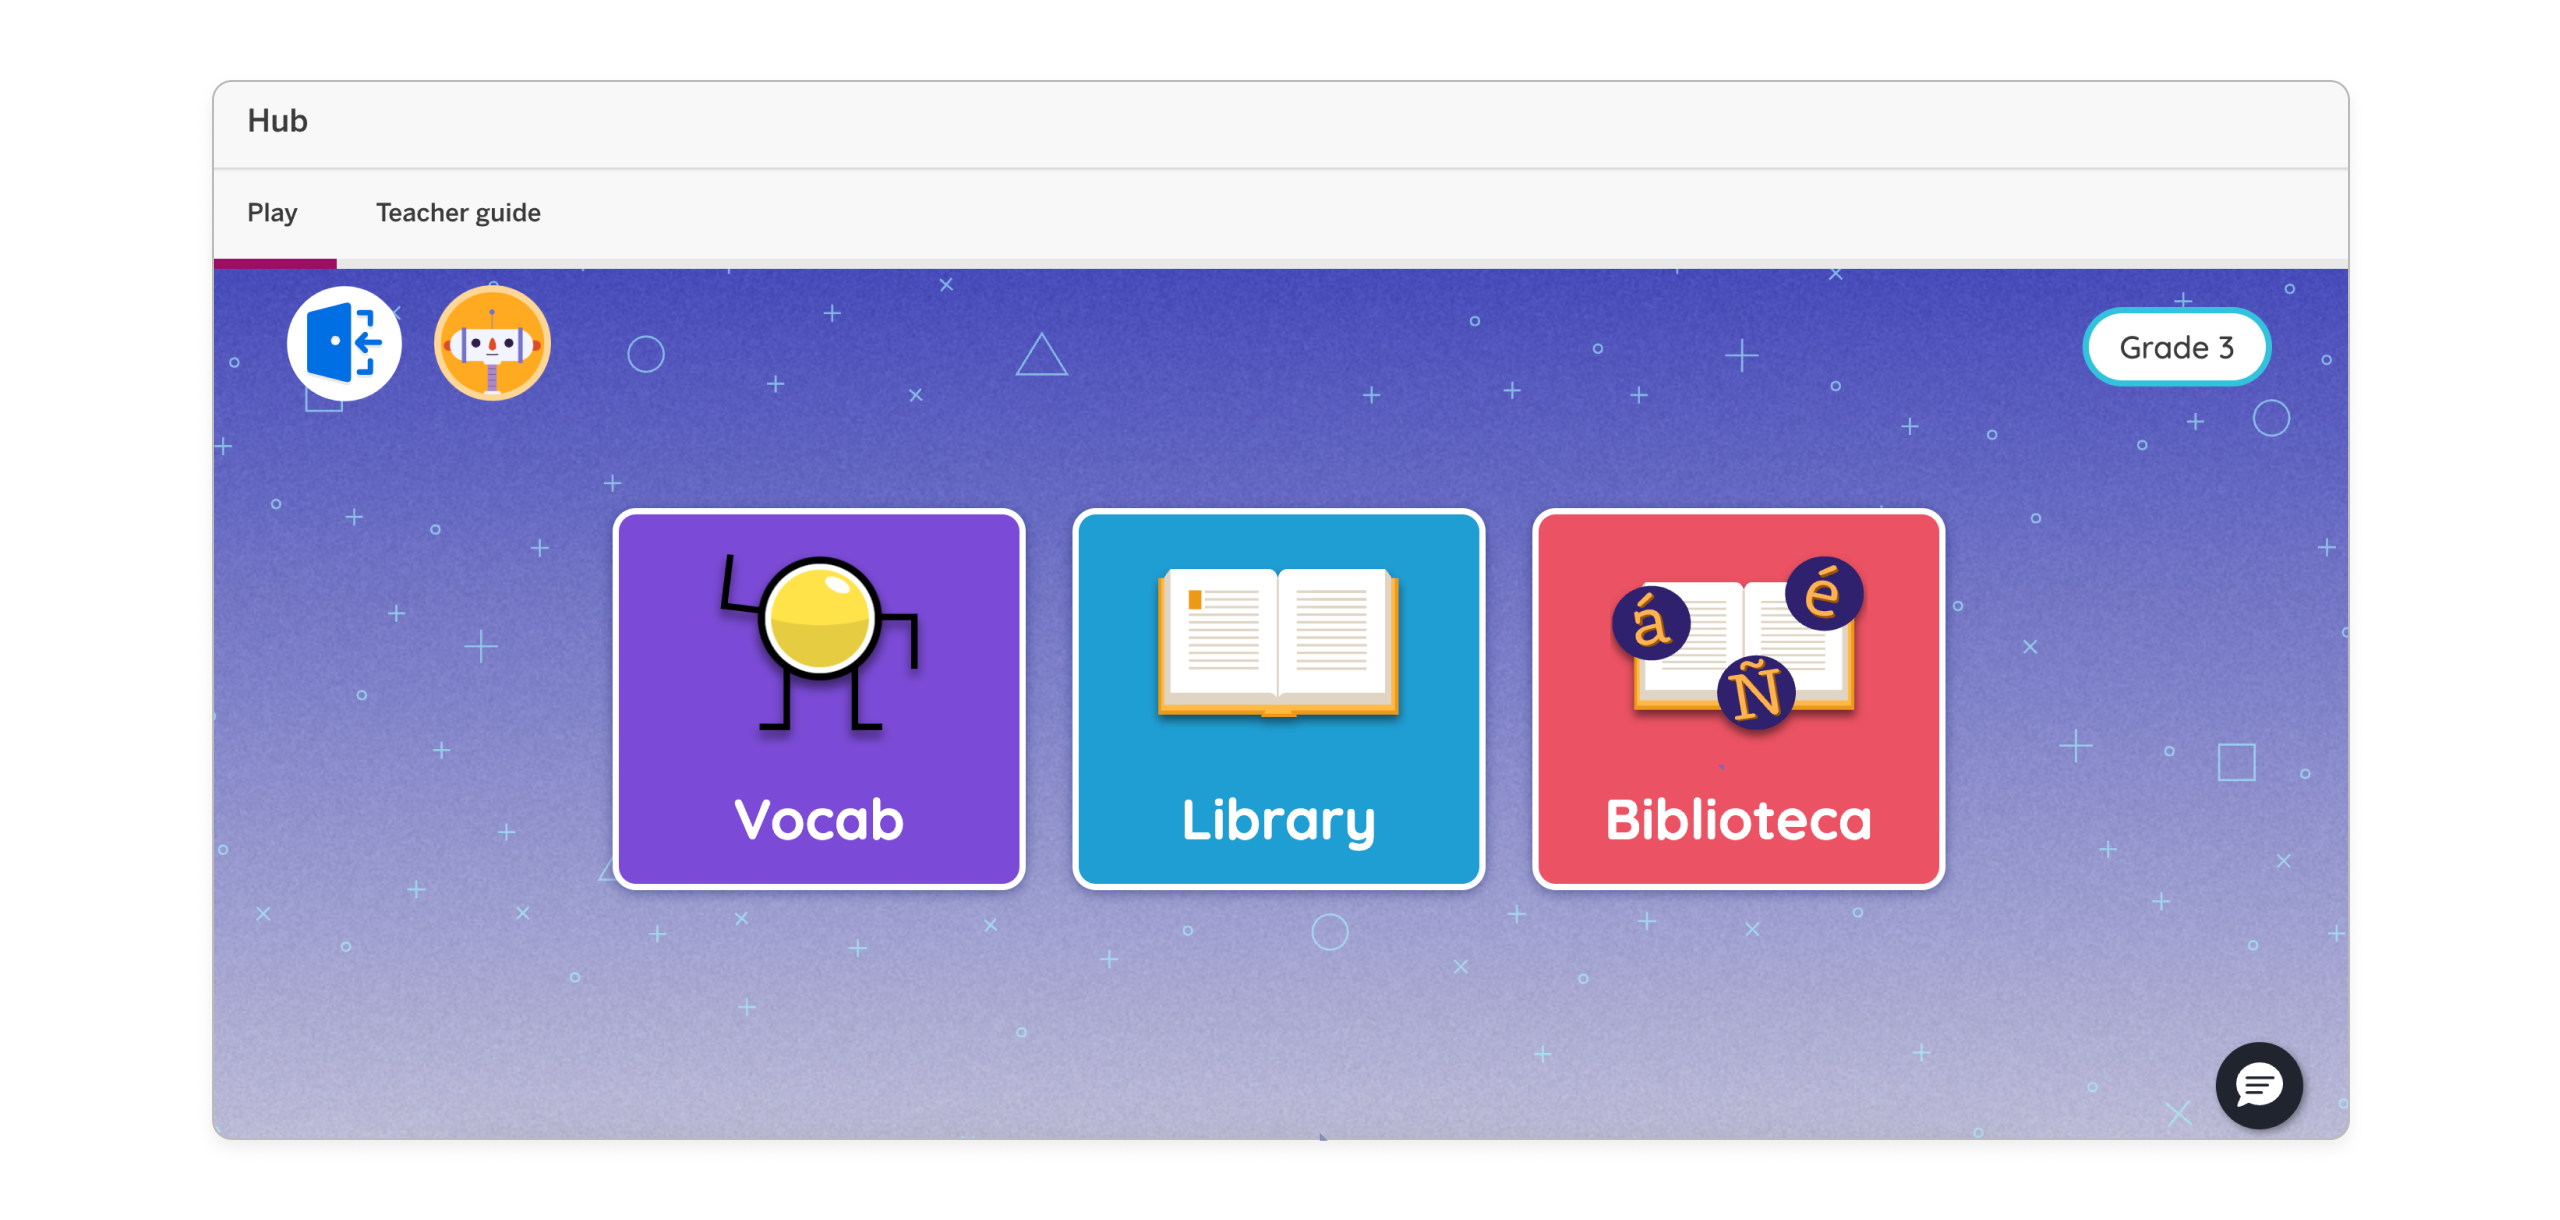This screenshot has width=2560, height=1220.
Task: Select the yellow Vocab character icon
Action: click(819, 643)
